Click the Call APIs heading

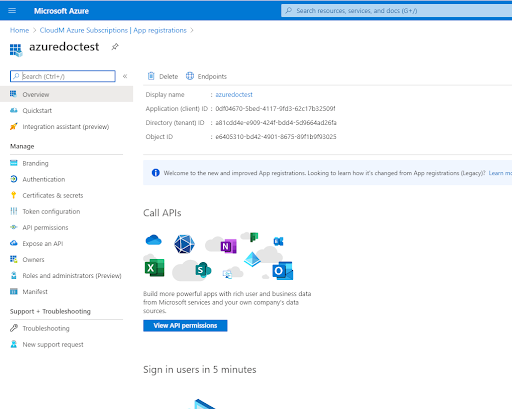[162, 213]
